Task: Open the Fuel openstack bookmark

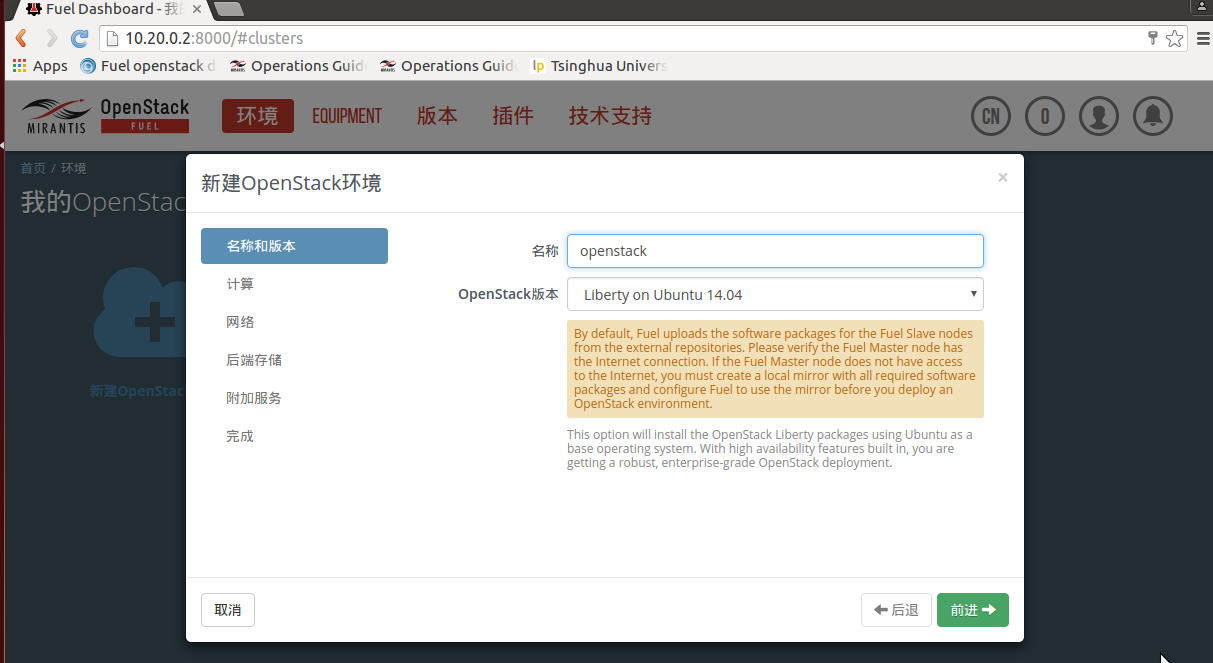Action: point(148,66)
